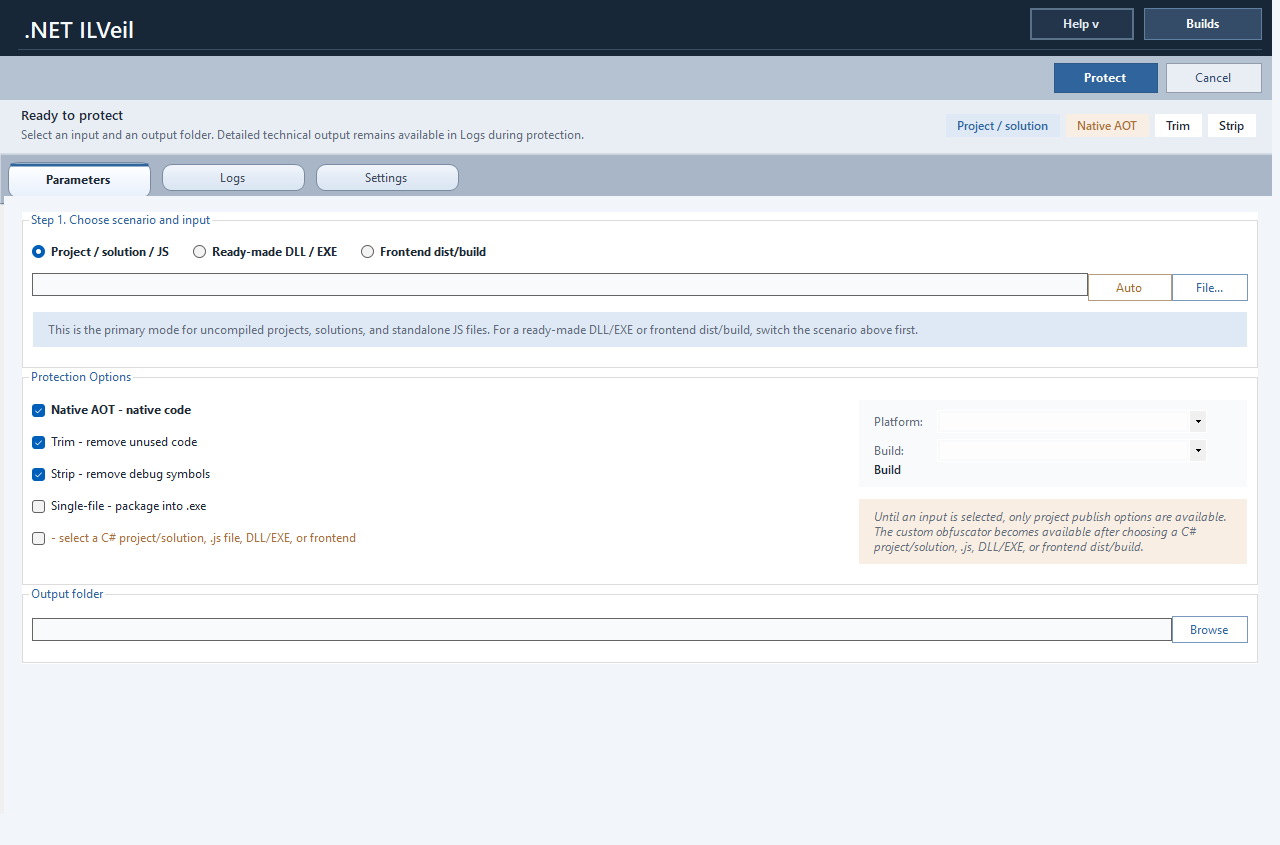
Task: Open the Help dropdown menu
Action: click(x=1081, y=23)
